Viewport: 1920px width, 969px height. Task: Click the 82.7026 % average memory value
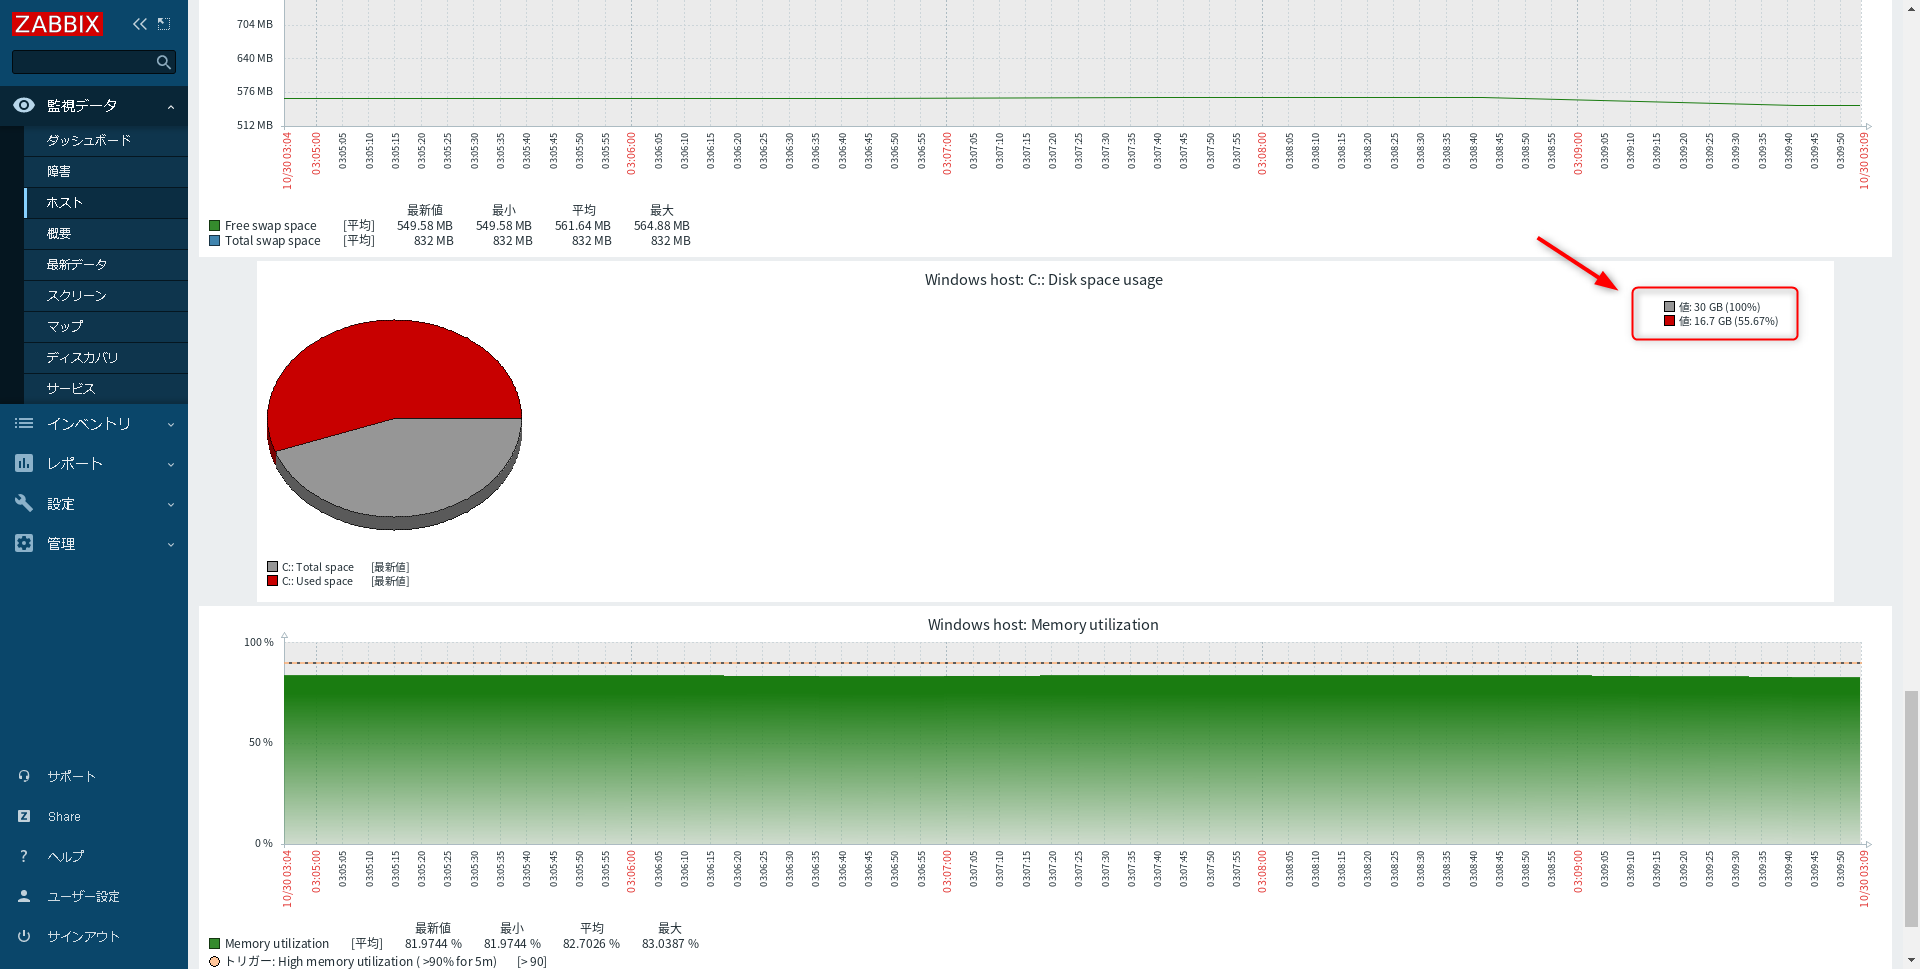click(x=591, y=944)
